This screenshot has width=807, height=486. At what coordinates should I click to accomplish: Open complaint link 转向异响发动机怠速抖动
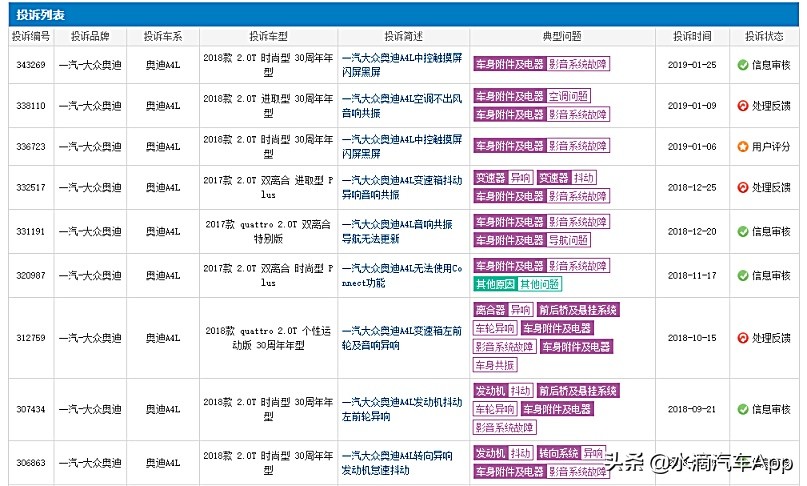coord(397,463)
